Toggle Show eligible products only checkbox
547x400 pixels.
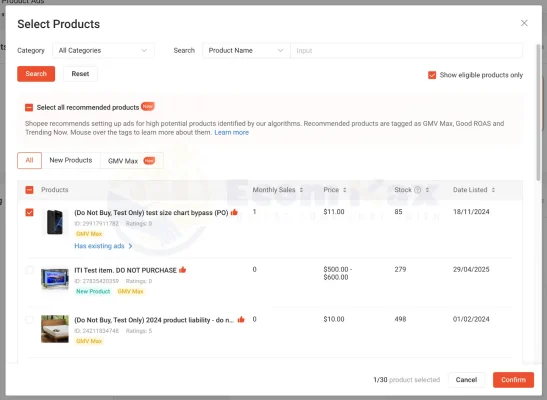pyautogui.click(x=432, y=75)
